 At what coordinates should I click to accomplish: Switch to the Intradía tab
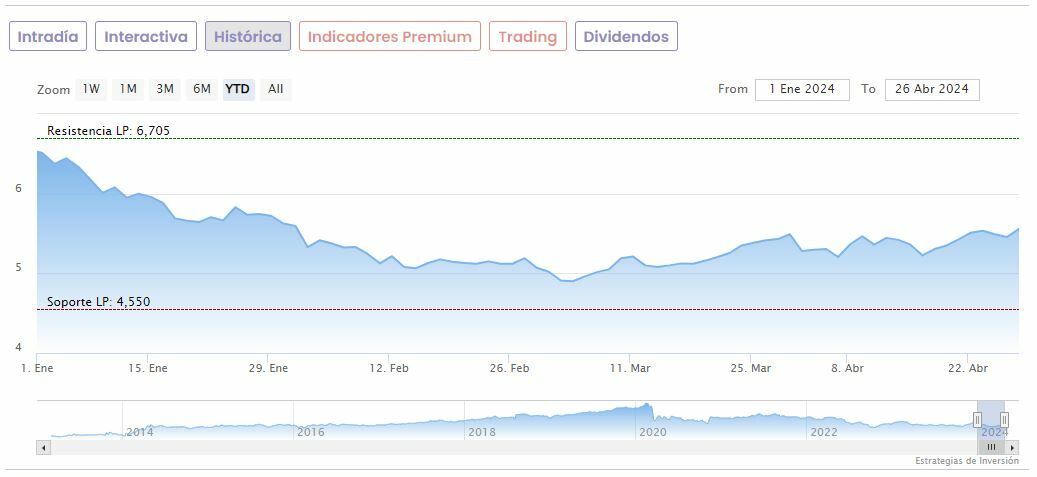point(48,37)
